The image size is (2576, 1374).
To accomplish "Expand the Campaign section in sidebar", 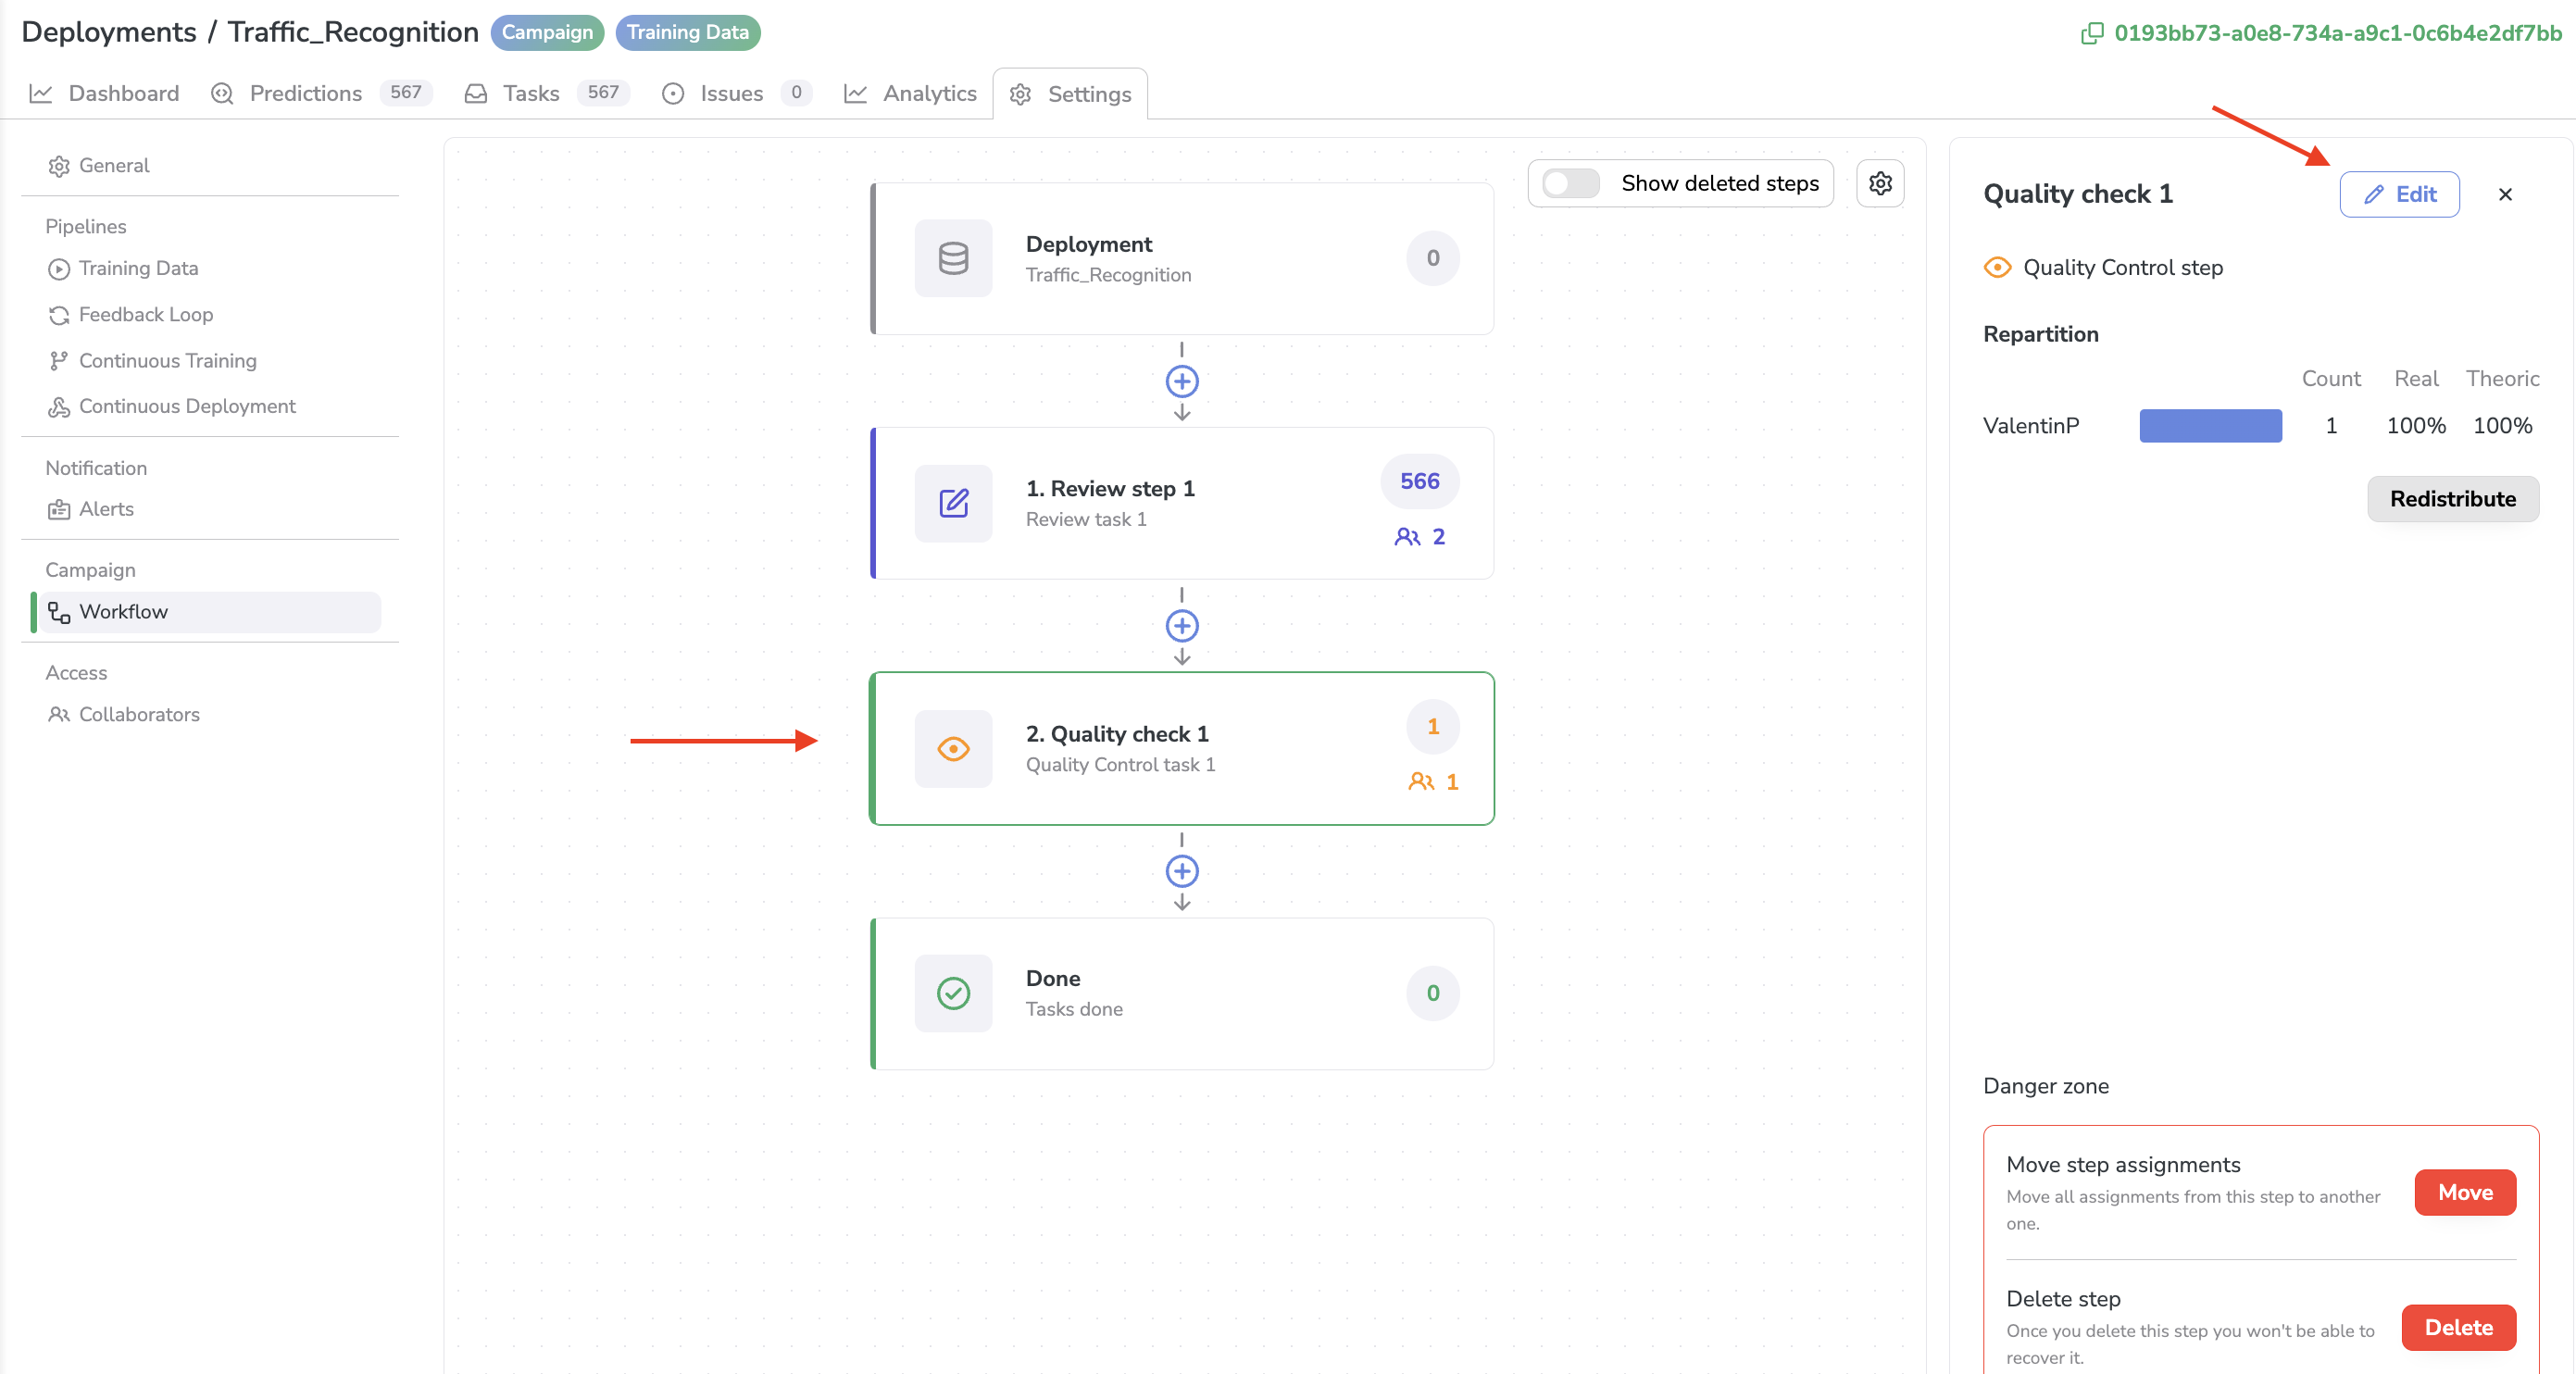I will 91,568.
